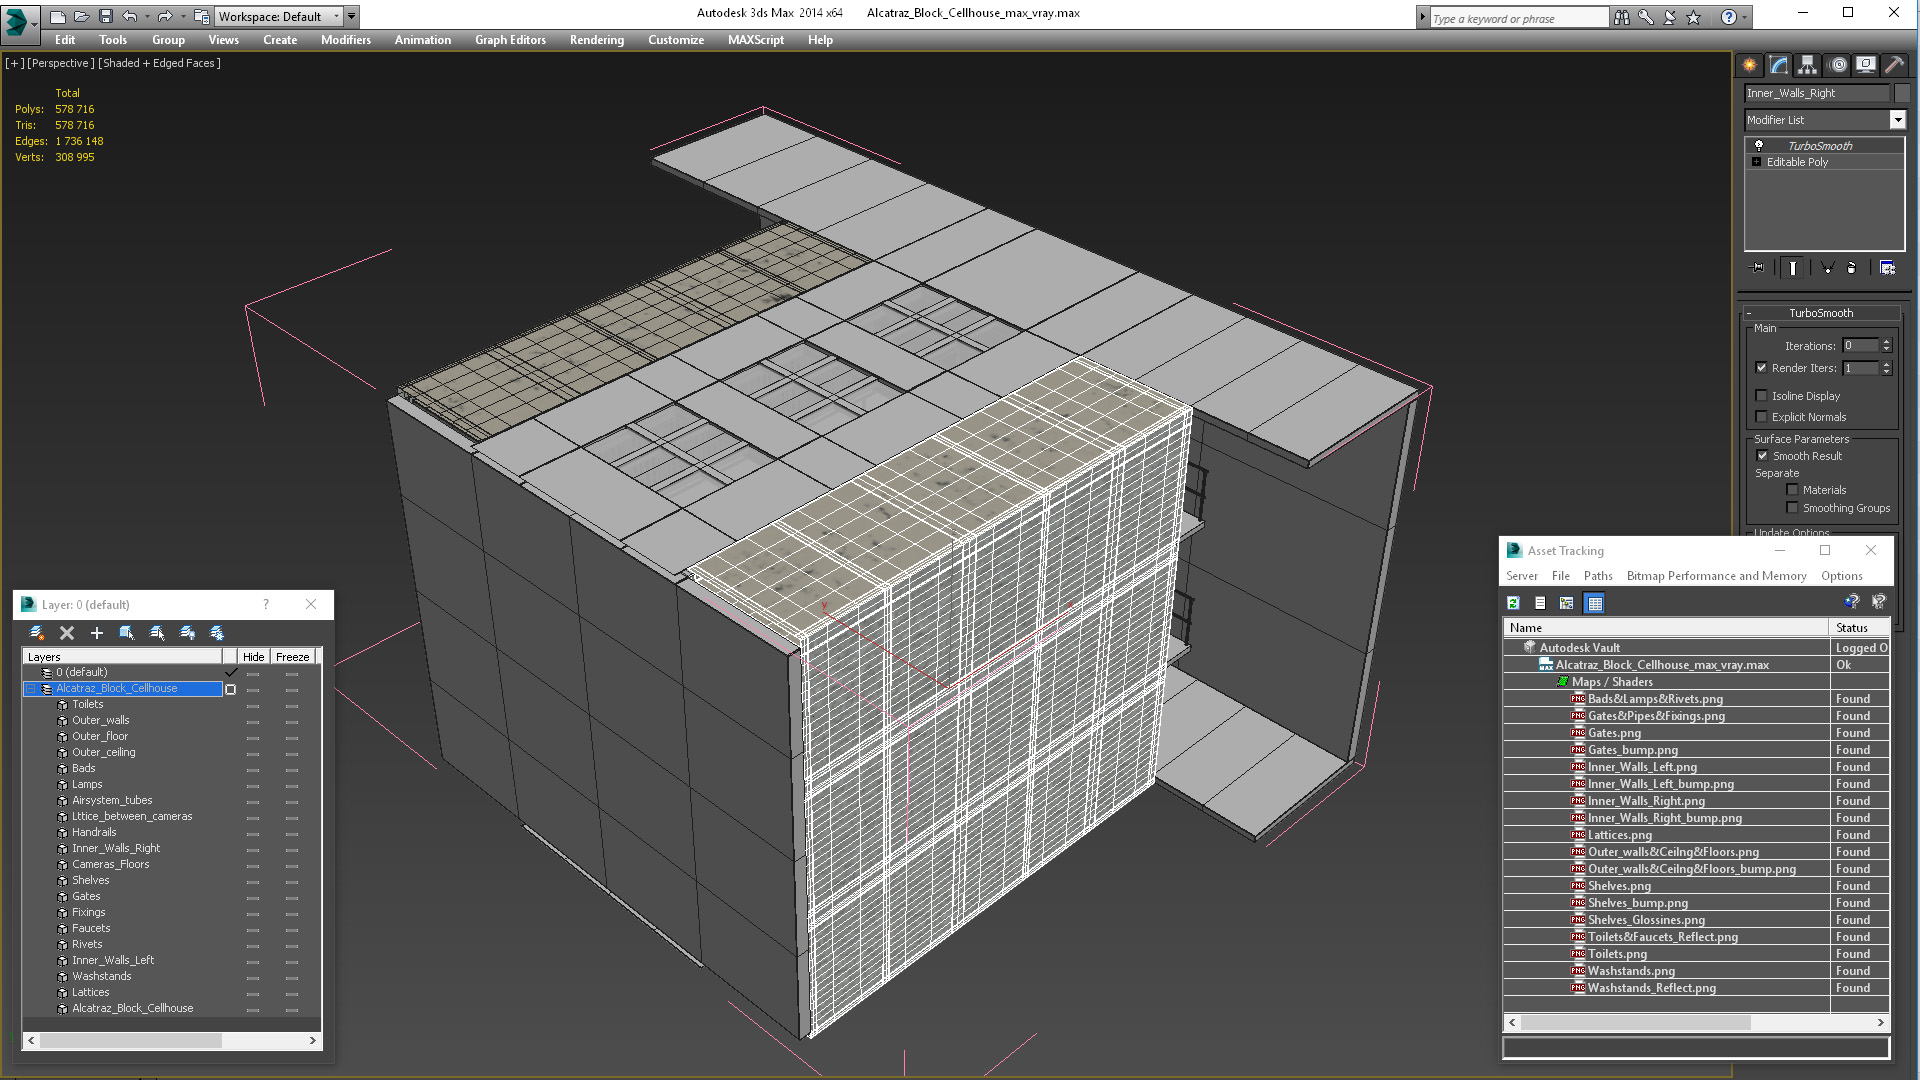
Task: Open the MAXScript menu
Action: [756, 40]
